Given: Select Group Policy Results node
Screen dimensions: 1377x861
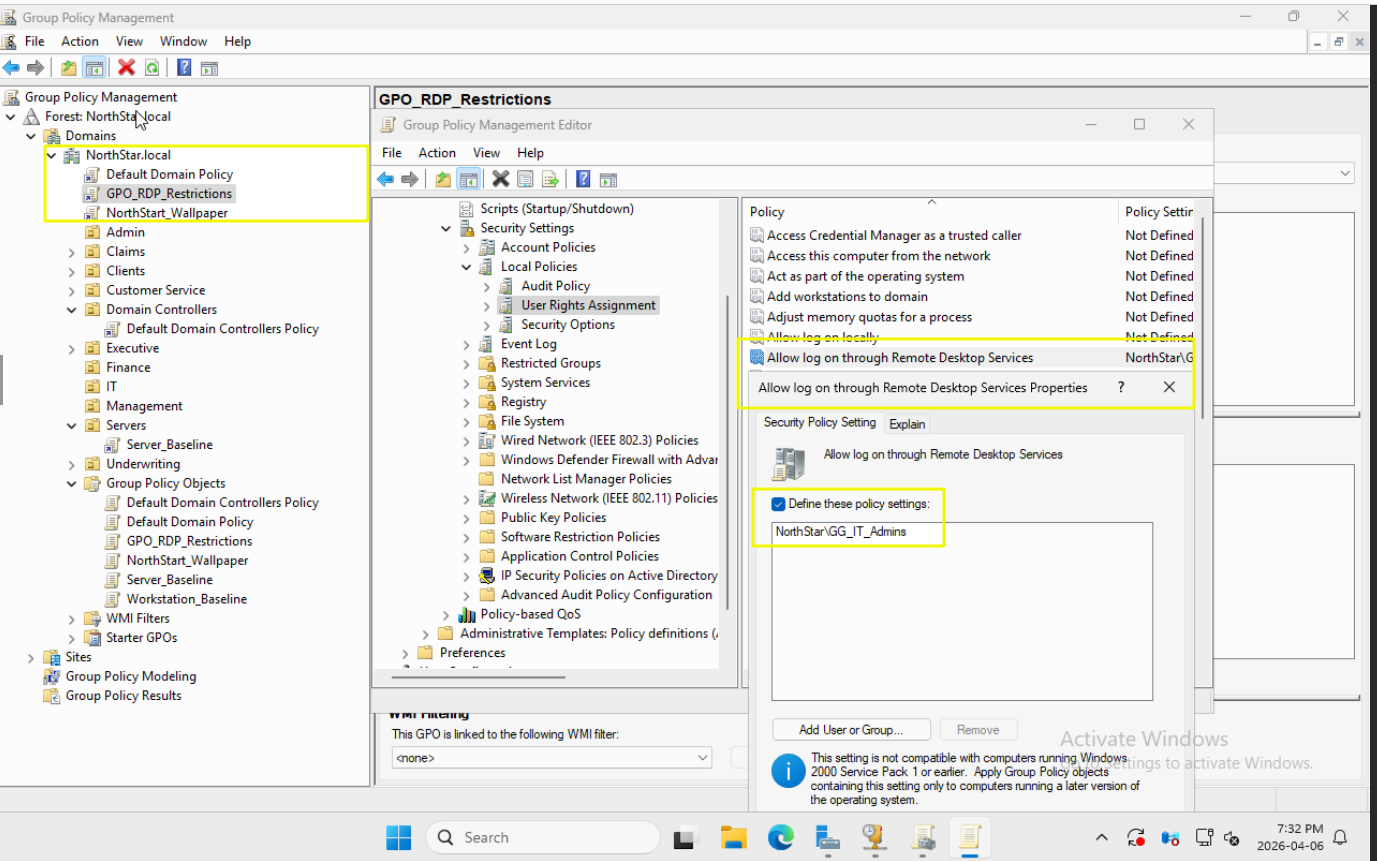Looking at the screenshot, I should (x=123, y=695).
